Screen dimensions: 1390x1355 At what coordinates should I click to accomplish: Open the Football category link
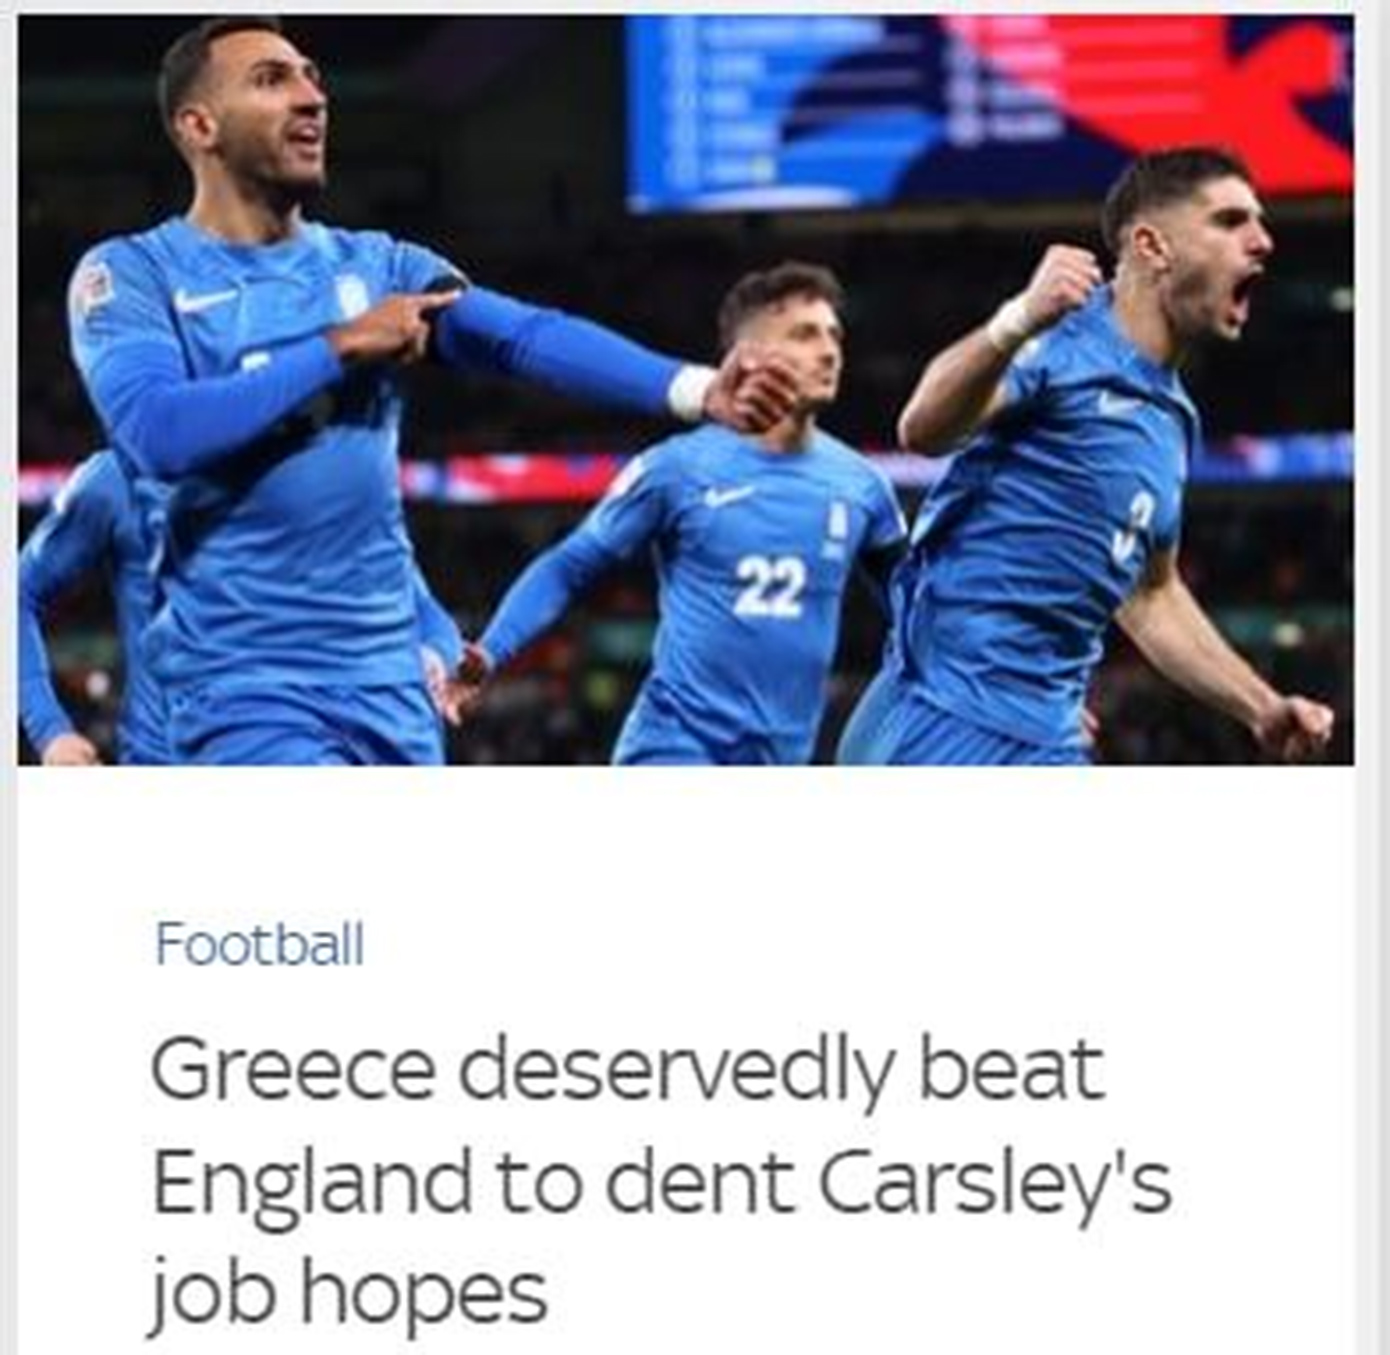click(x=260, y=944)
